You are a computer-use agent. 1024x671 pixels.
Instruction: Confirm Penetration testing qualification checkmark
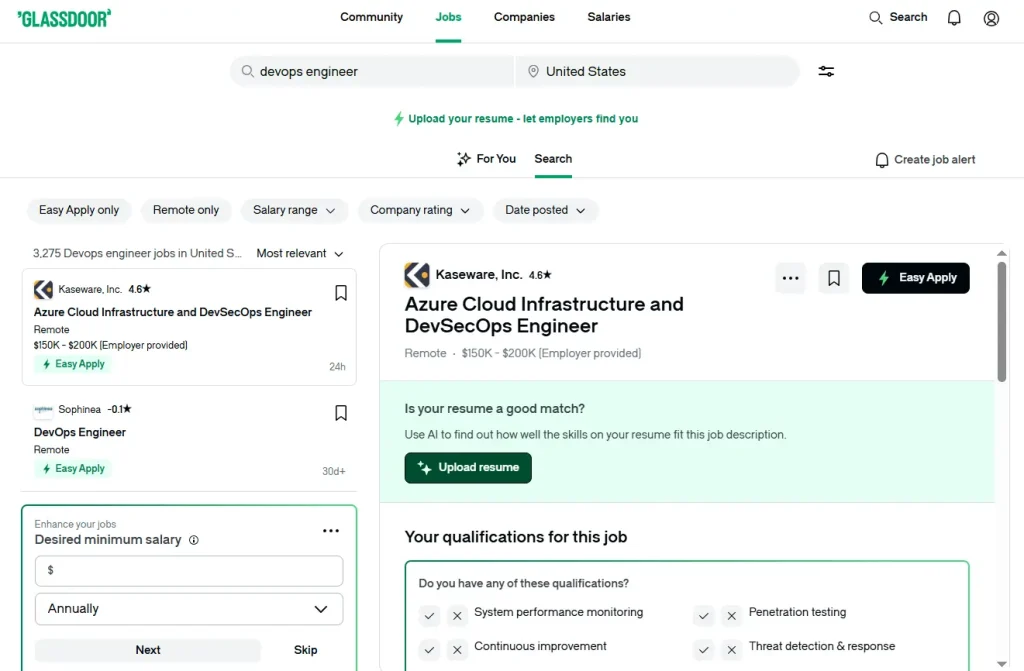(x=703, y=615)
